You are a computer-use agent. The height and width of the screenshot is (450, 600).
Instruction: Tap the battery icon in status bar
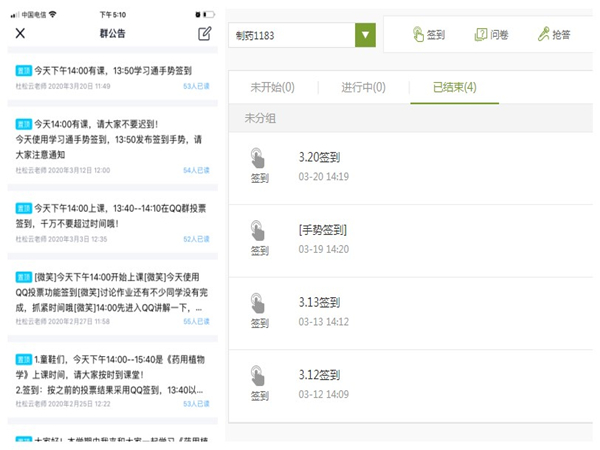pos(209,15)
